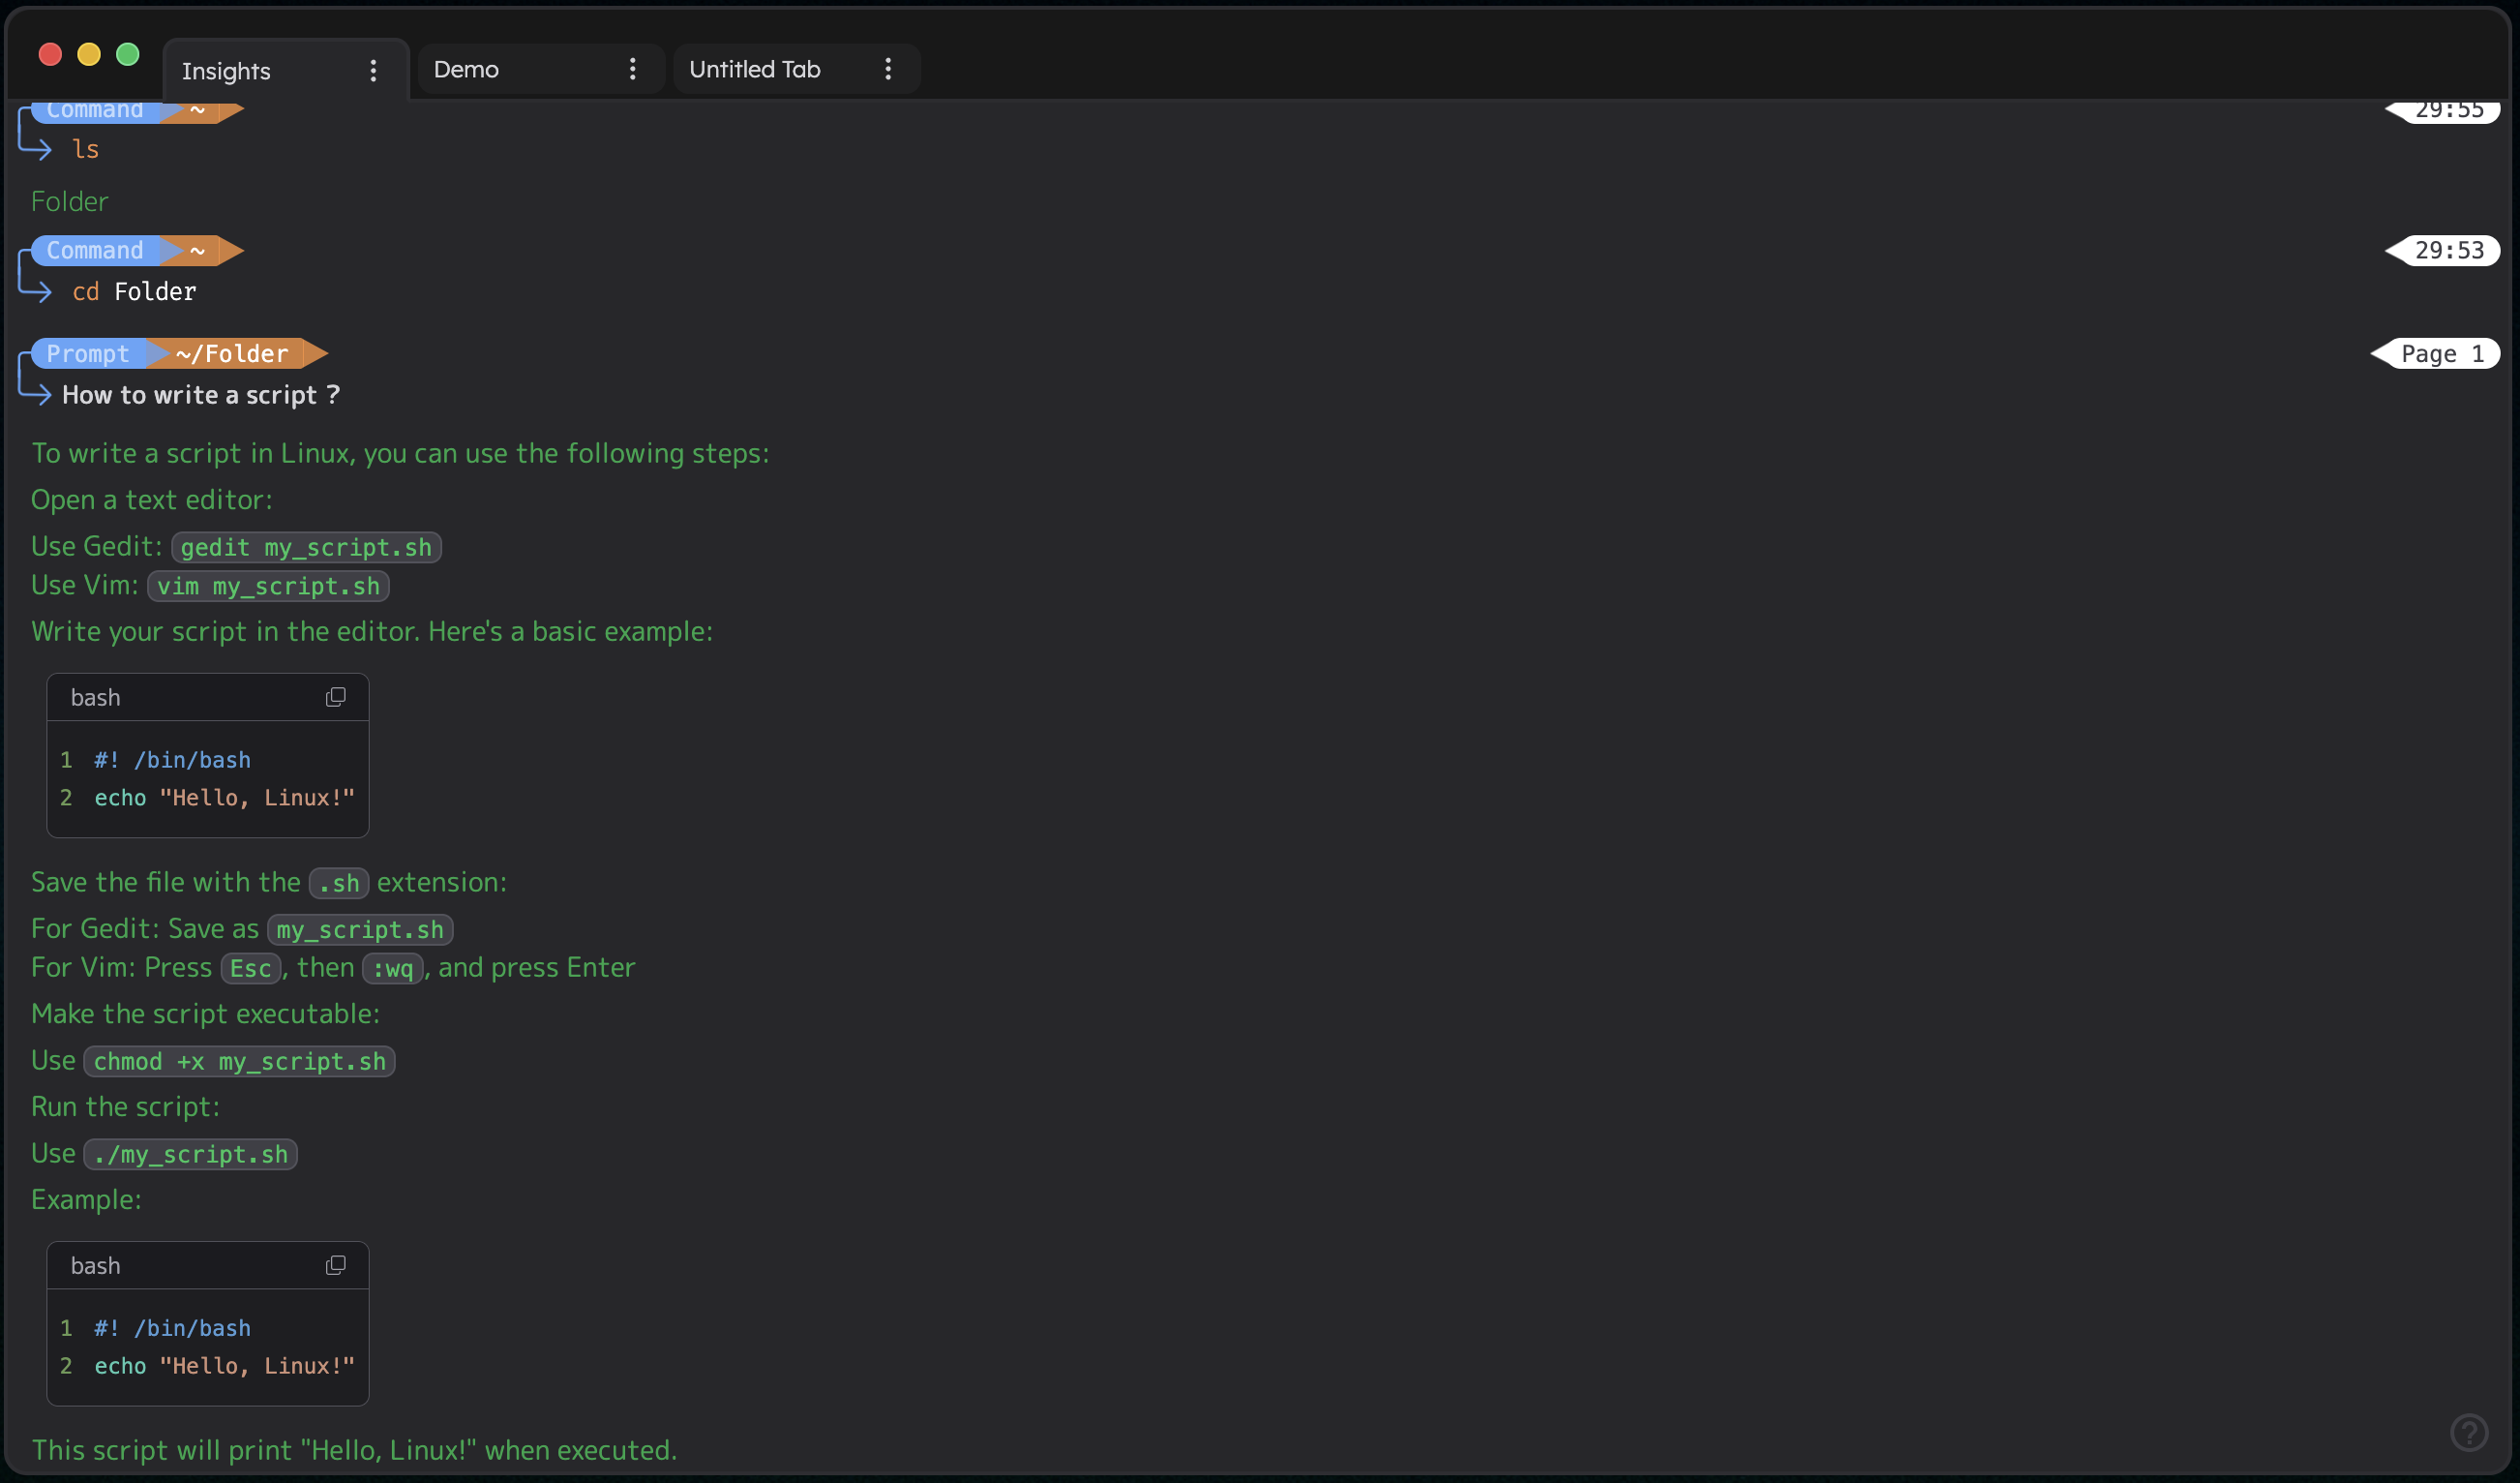Copy the second Hello Linux example code block
The image size is (2520, 1483).
coord(336,1264)
